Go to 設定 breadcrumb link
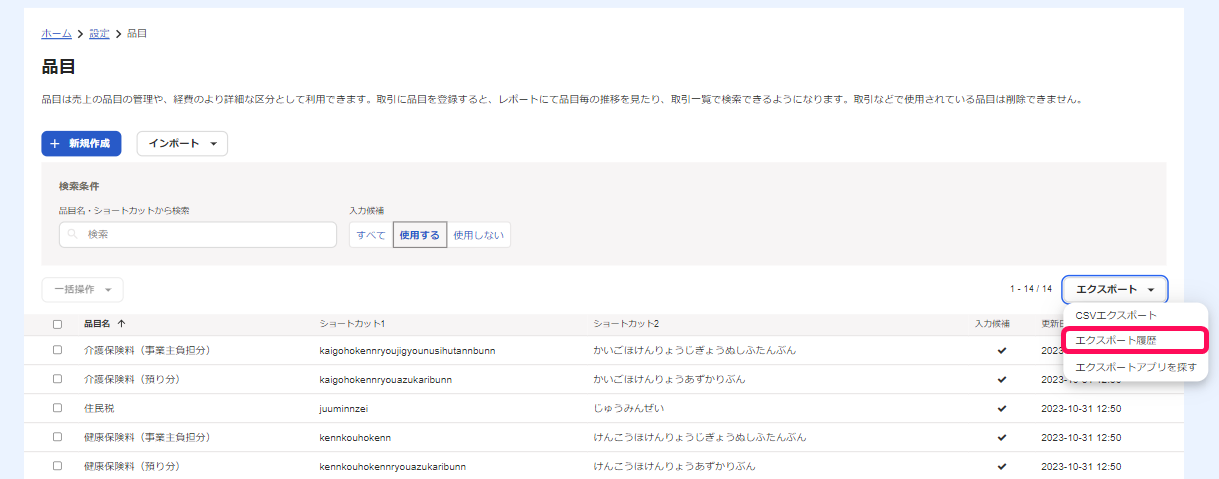 click(99, 34)
